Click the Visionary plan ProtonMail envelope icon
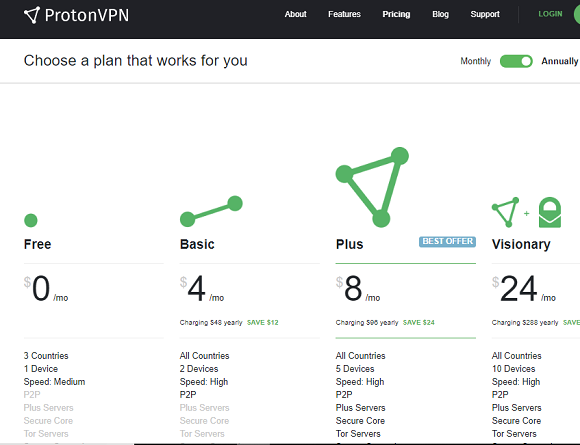 pos(550,212)
